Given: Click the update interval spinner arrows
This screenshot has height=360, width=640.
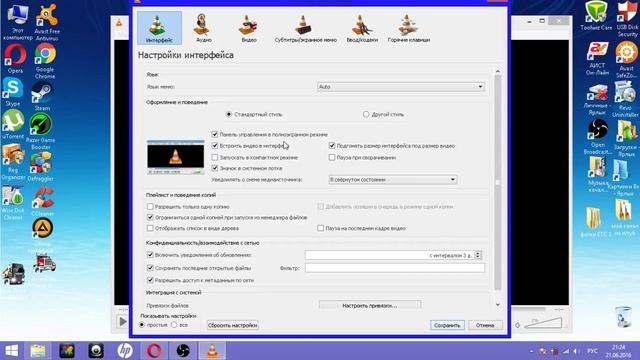Looking at the screenshot, I should pos(478,255).
